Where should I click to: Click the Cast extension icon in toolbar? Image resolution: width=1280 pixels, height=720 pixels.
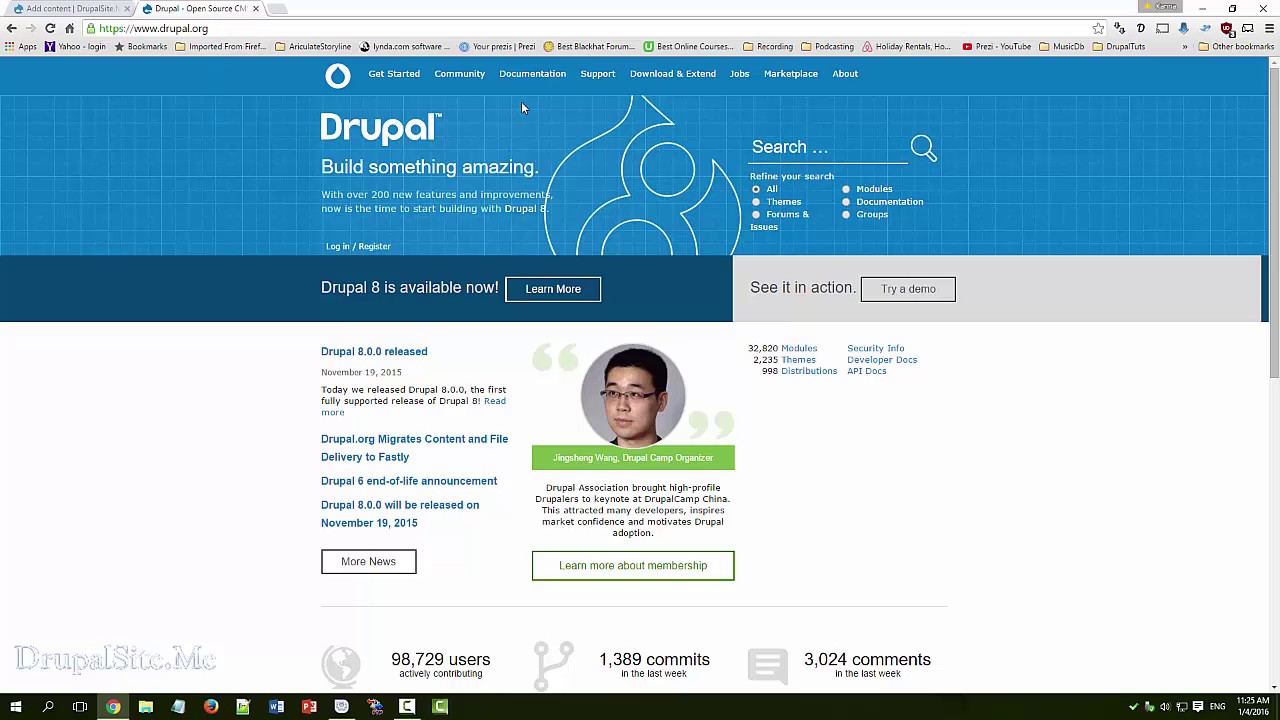(x=1162, y=28)
